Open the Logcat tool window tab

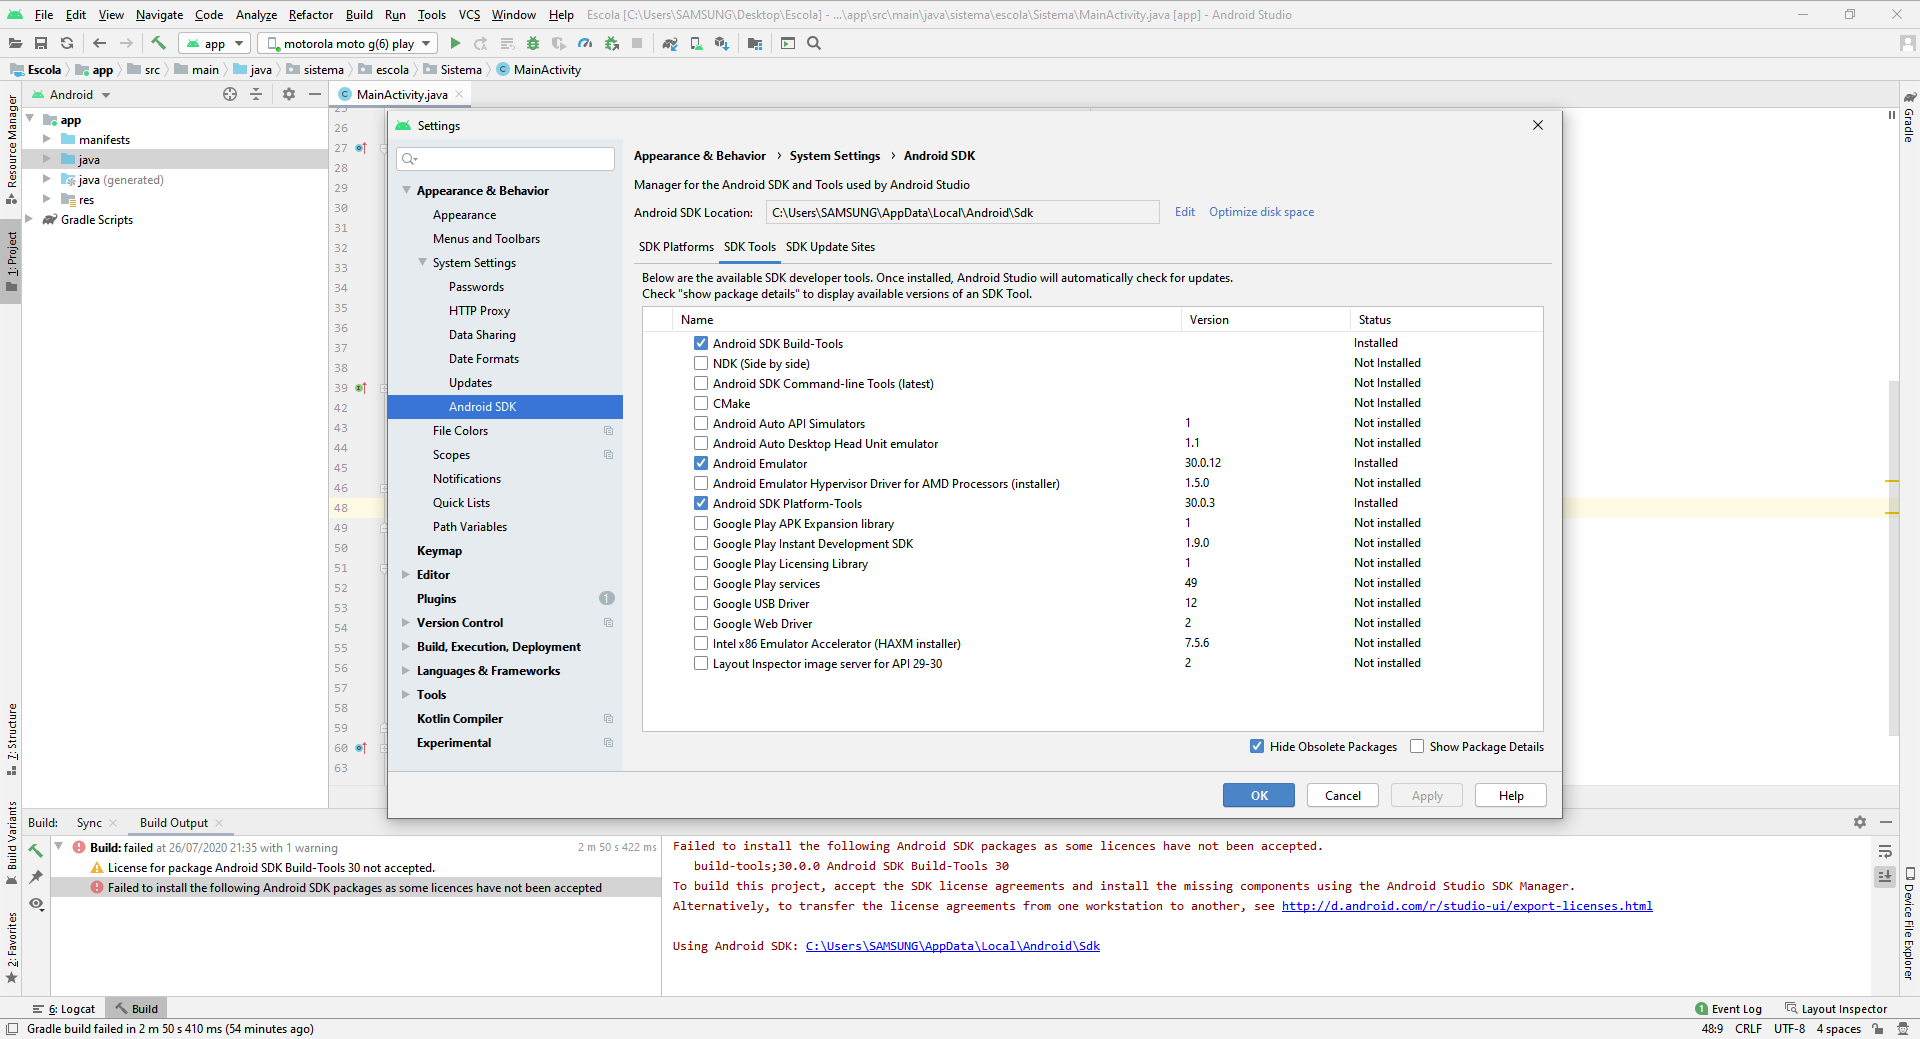tap(65, 1009)
